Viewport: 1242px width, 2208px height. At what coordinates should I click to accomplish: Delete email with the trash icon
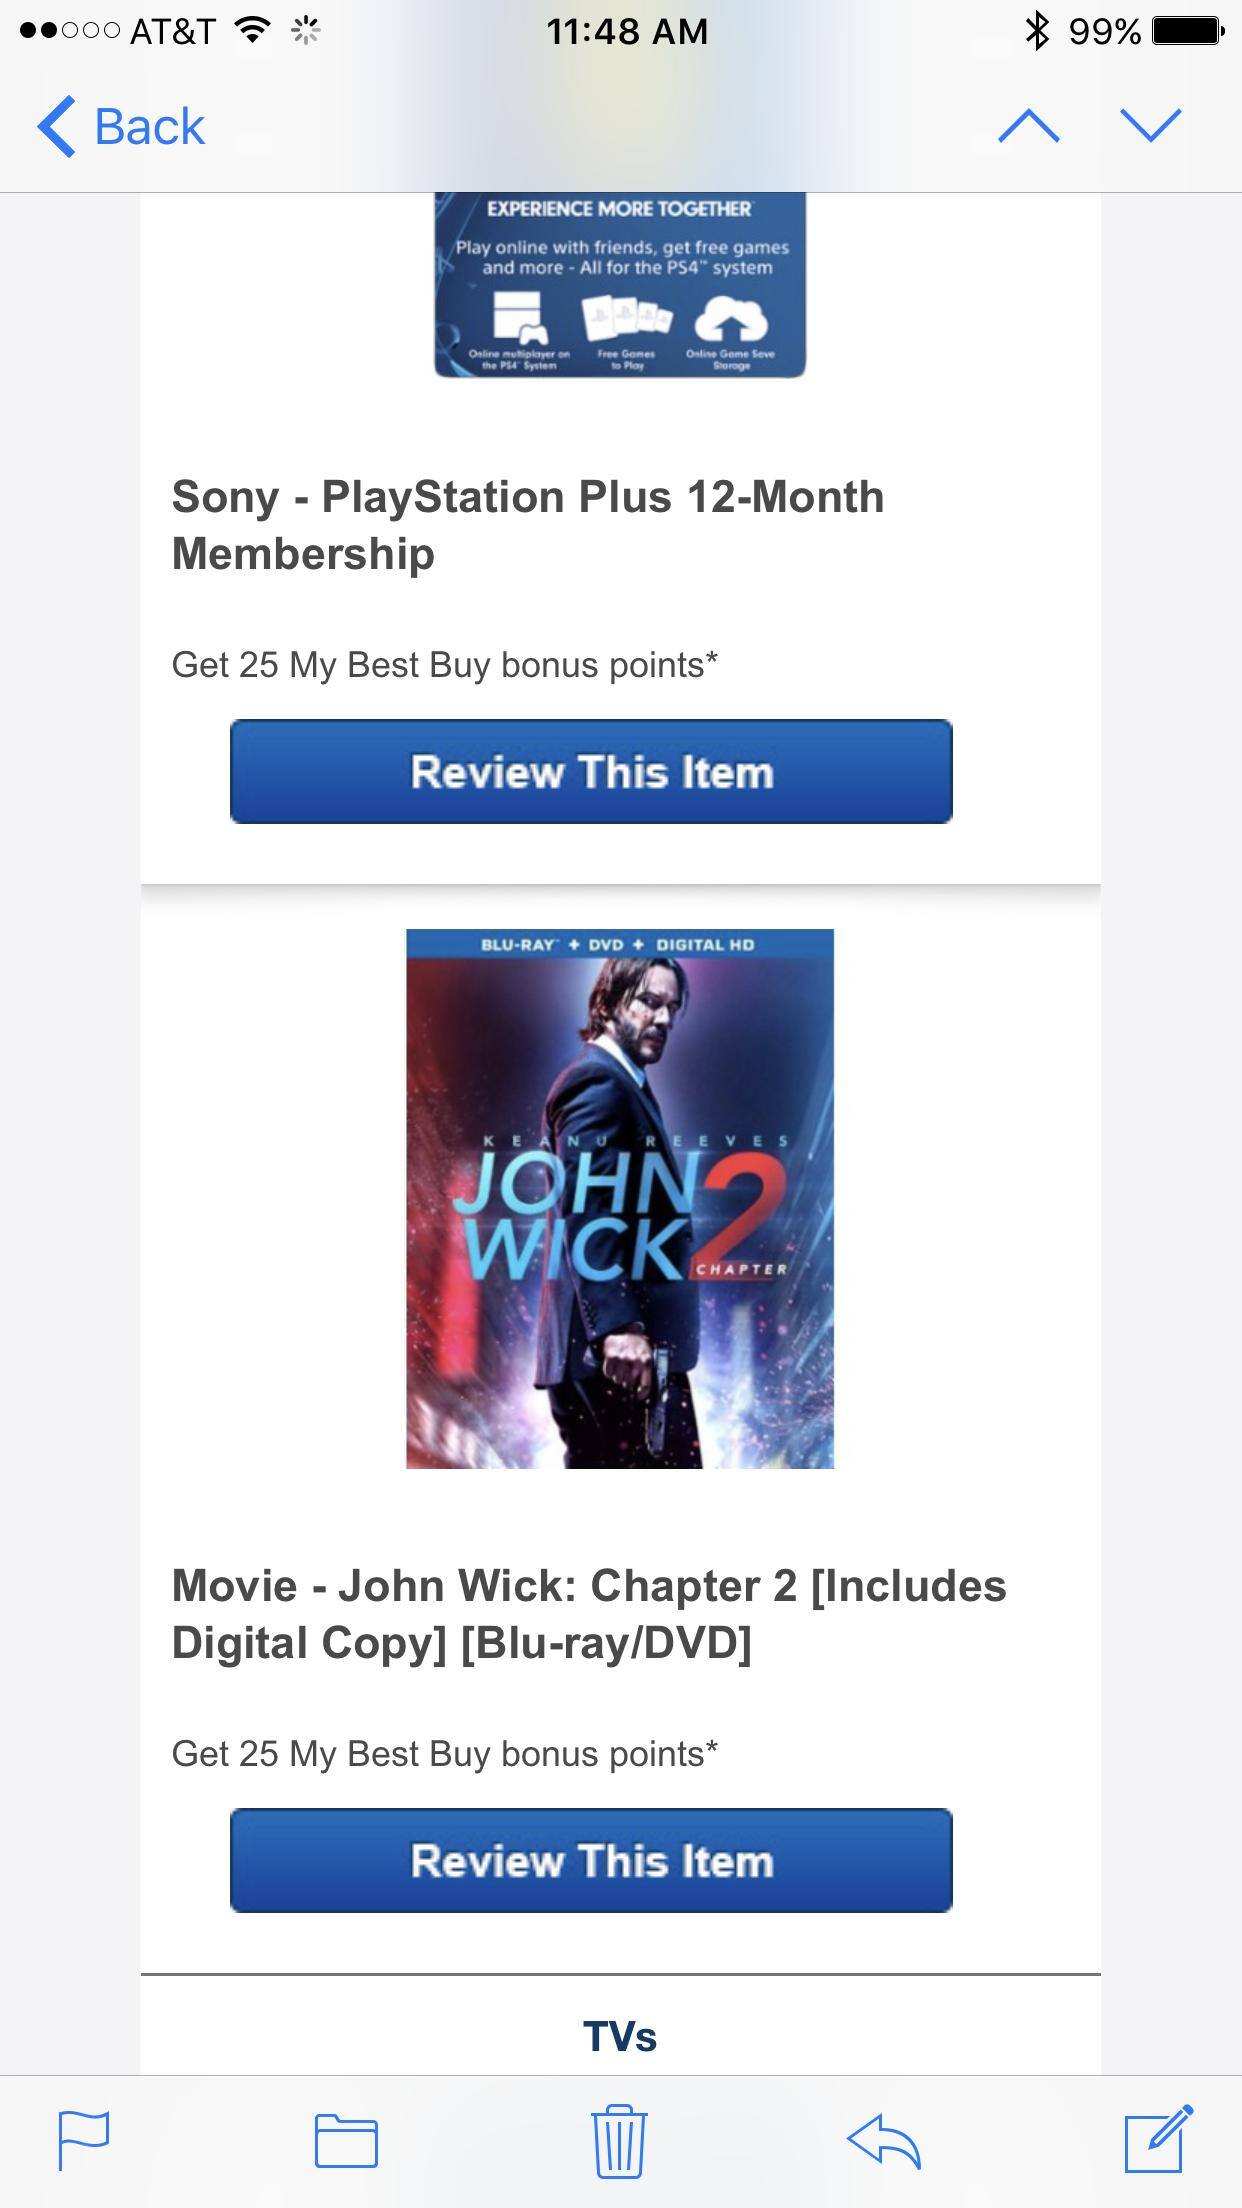[x=619, y=2140]
